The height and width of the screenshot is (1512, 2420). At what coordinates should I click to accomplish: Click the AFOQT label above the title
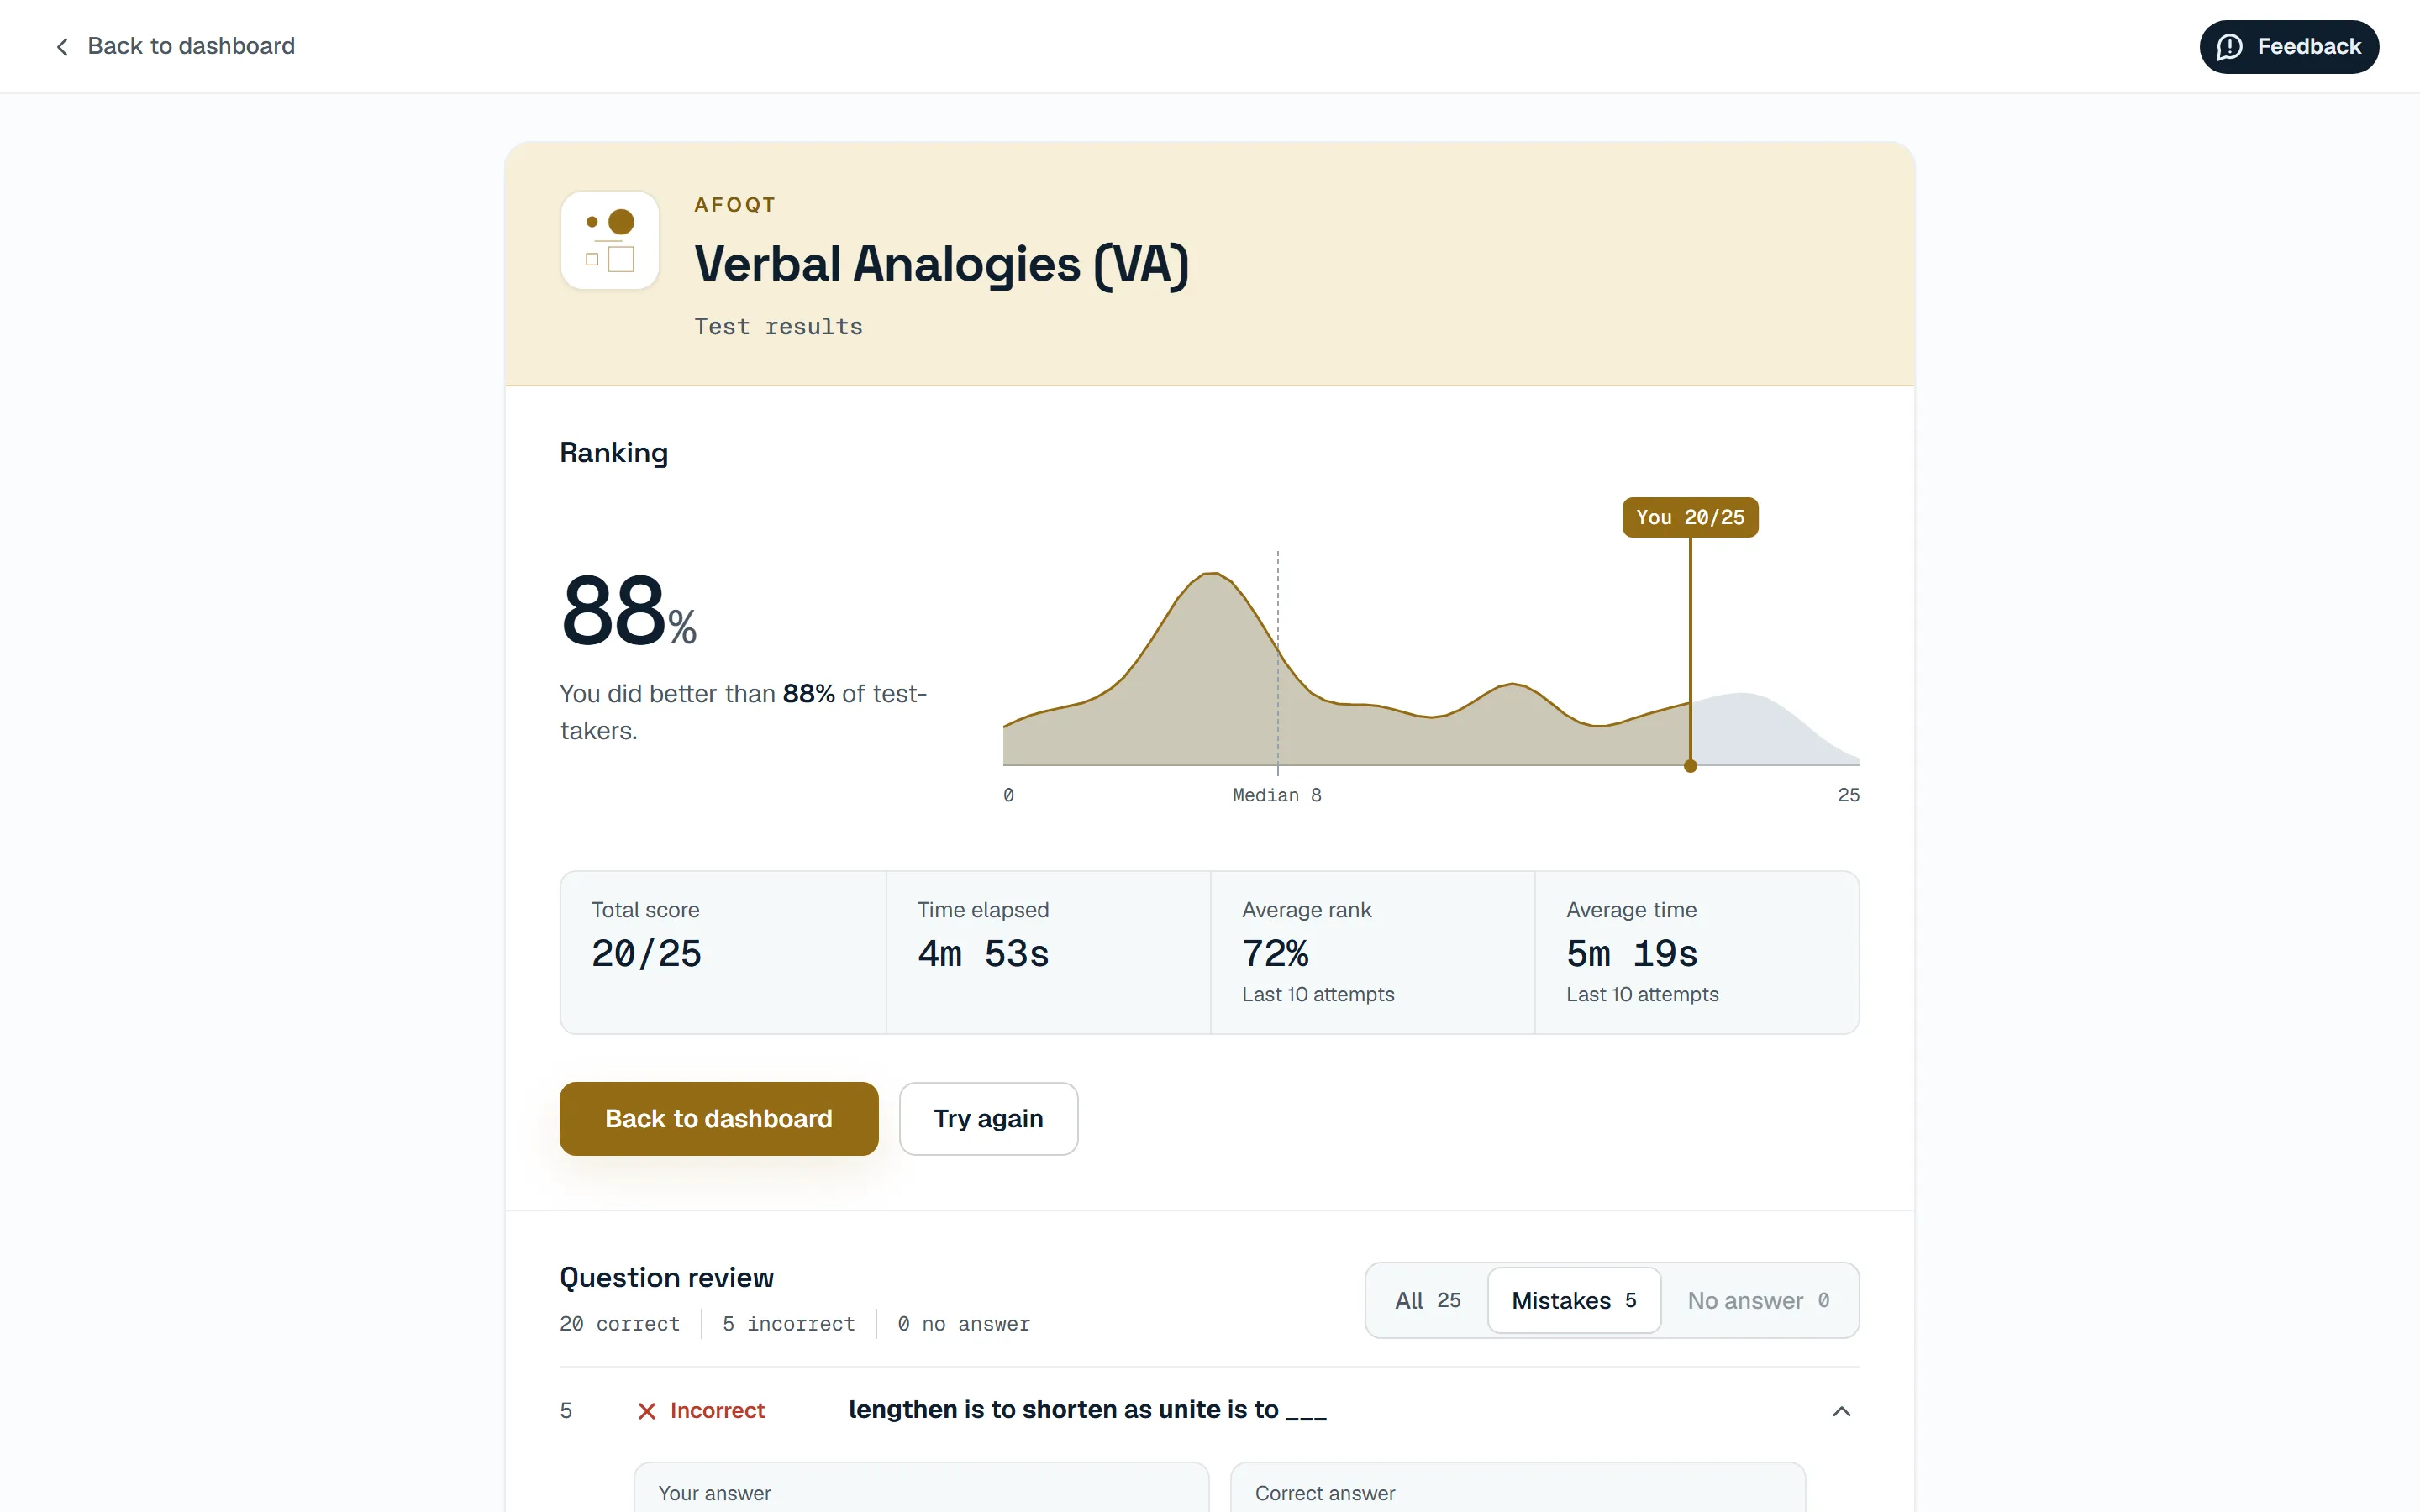pyautogui.click(x=735, y=205)
